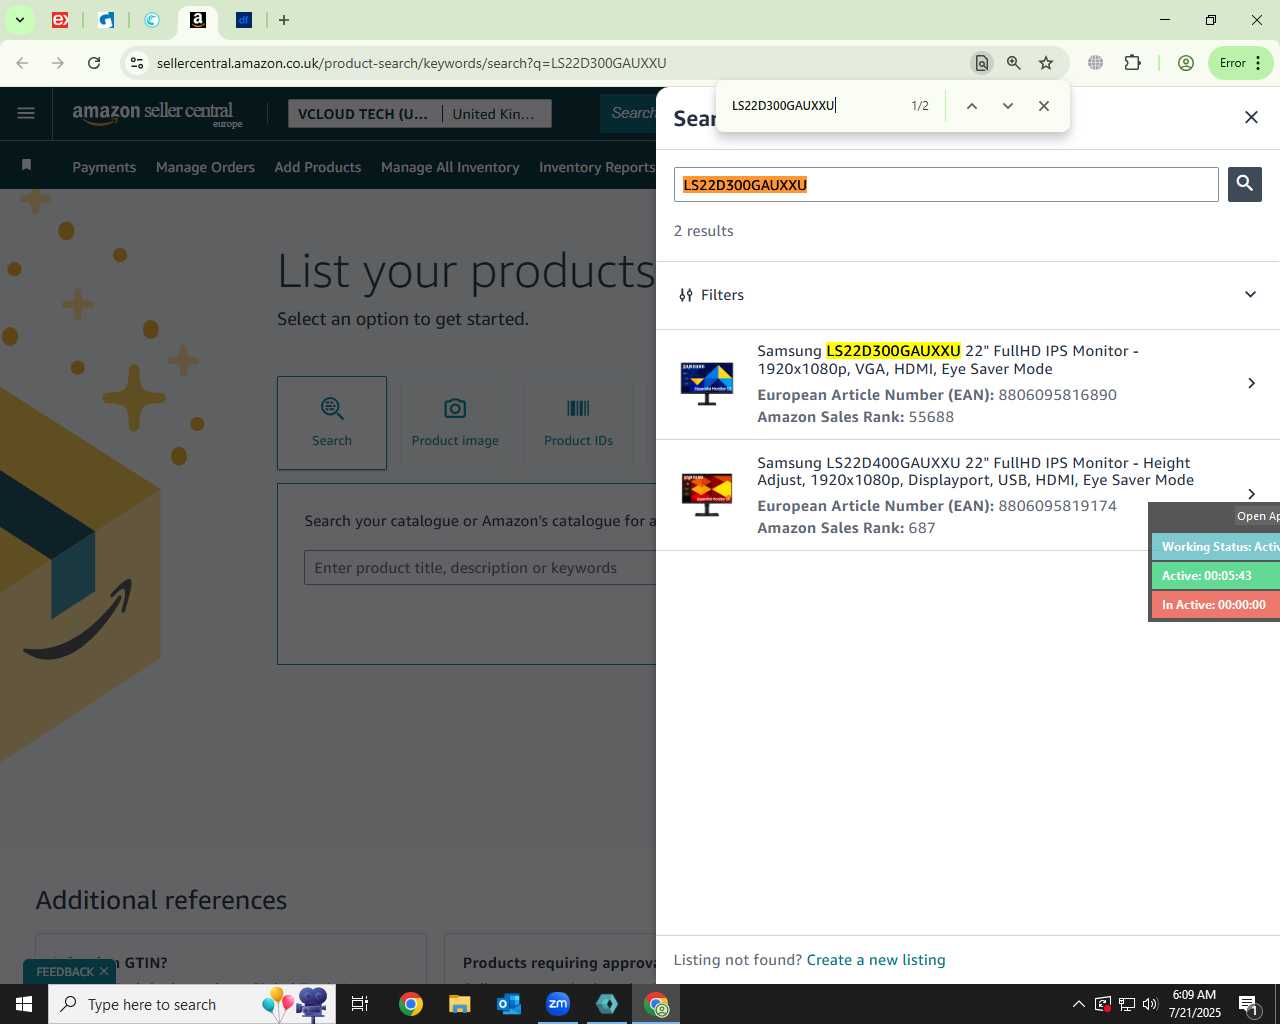Image resolution: width=1280 pixels, height=1024 pixels.
Task: Open the Manage Orders menu item
Action: (205, 167)
